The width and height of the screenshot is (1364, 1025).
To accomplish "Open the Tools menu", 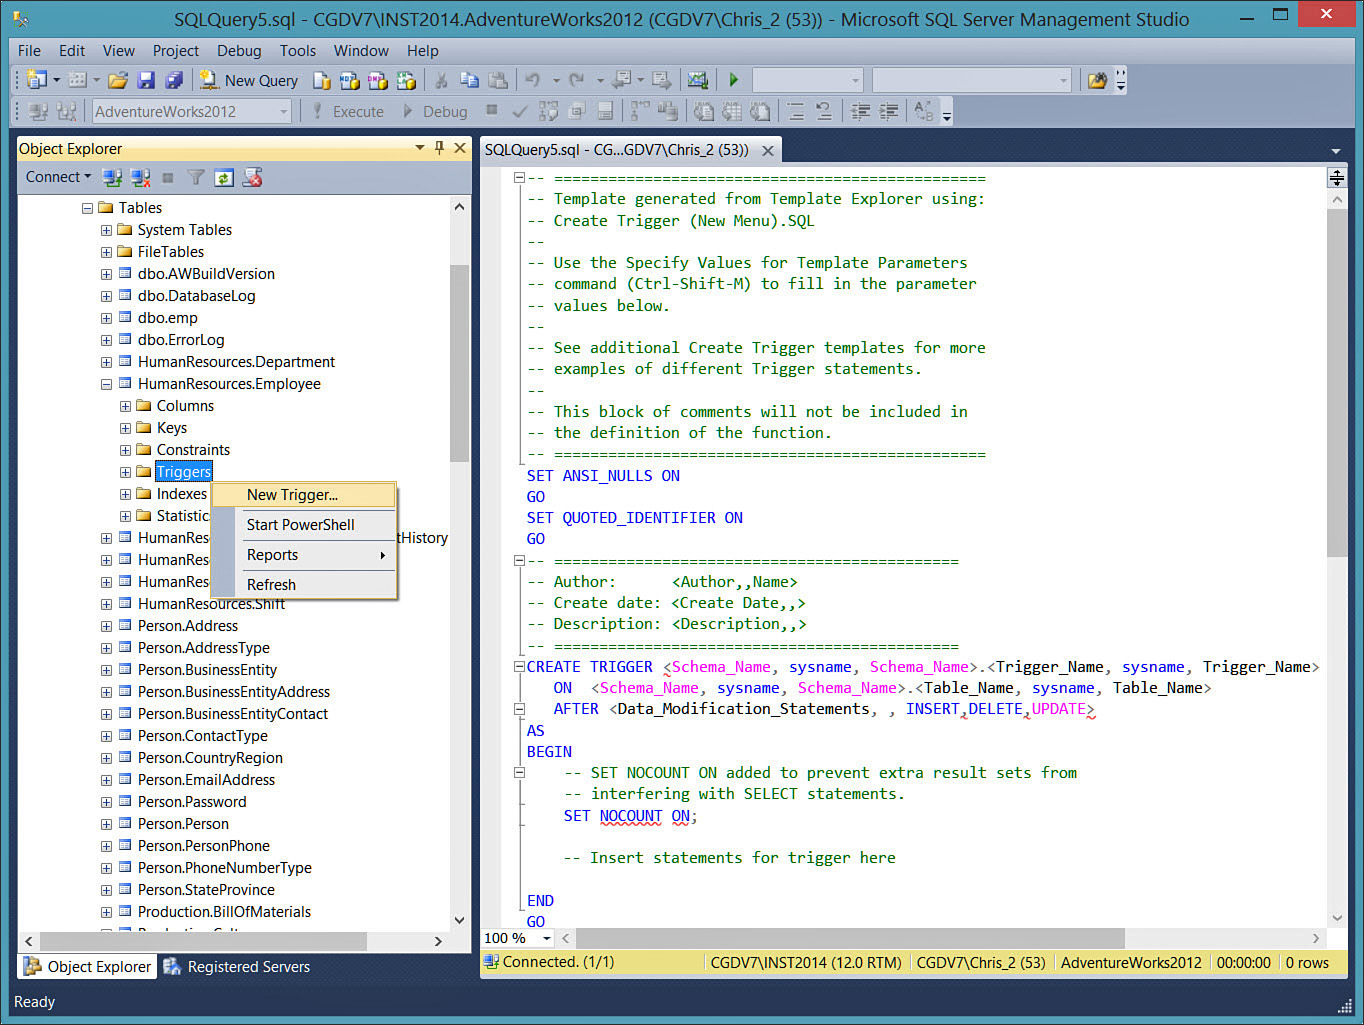I will pos(297,51).
